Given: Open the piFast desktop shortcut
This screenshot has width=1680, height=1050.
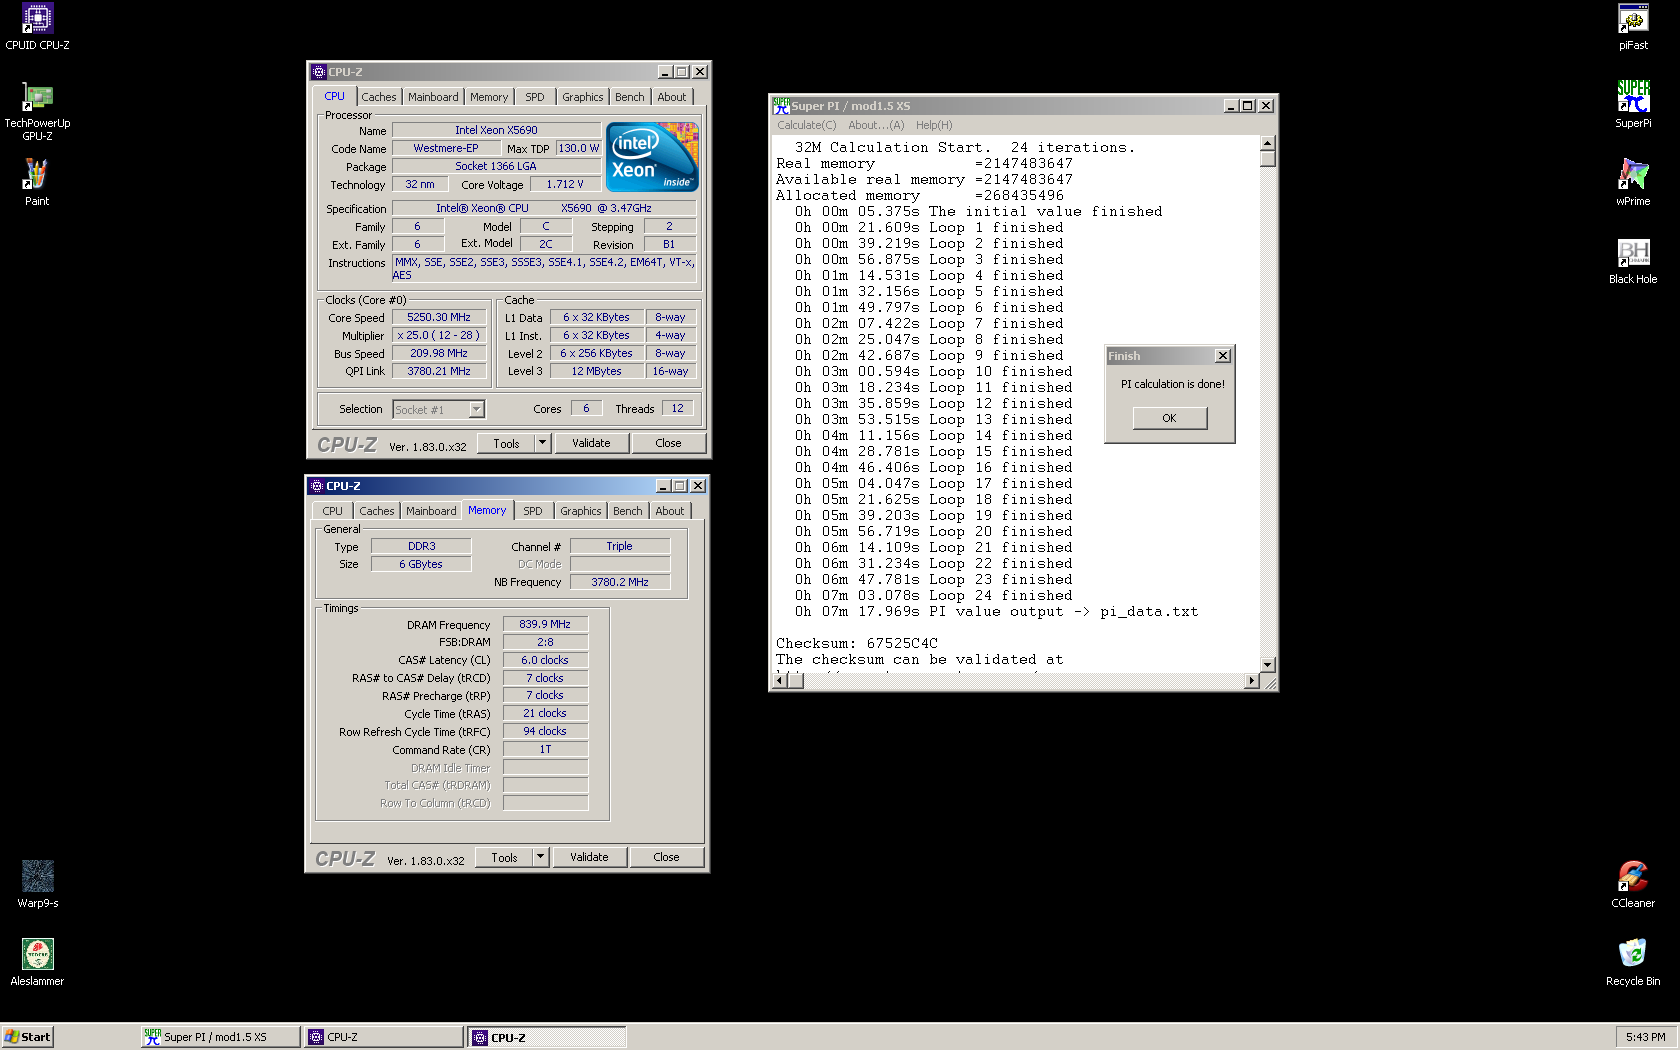Looking at the screenshot, I should [1633, 27].
